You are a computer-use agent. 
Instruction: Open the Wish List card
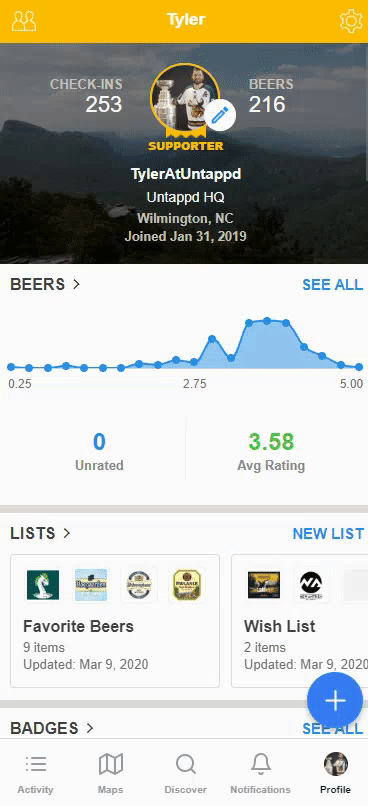(x=300, y=621)
